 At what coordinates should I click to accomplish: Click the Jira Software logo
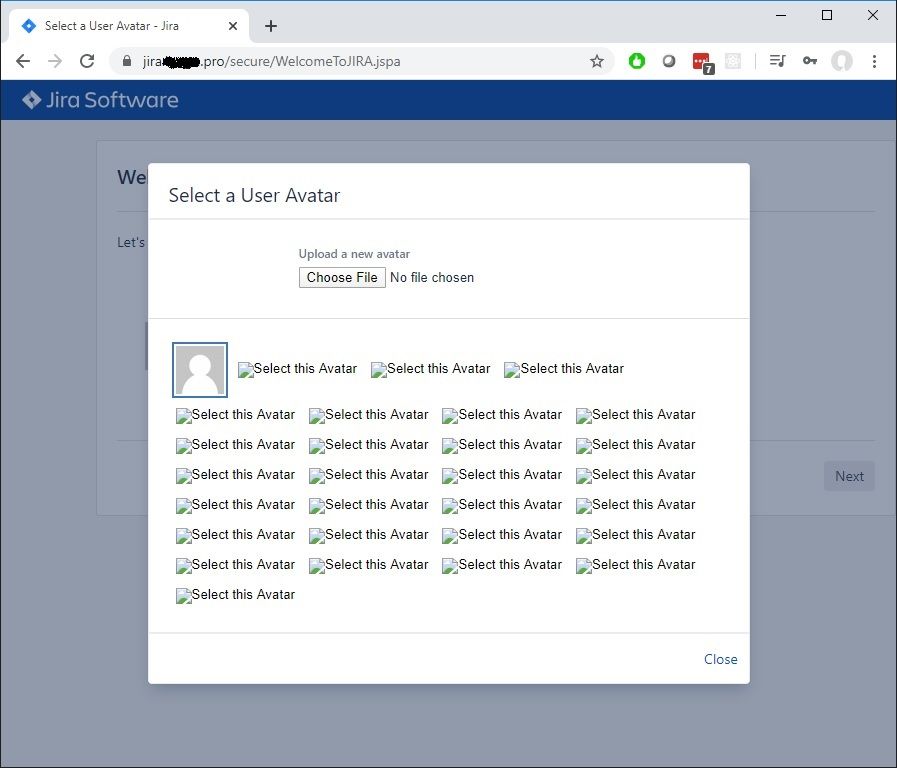(x=100, y=100)
